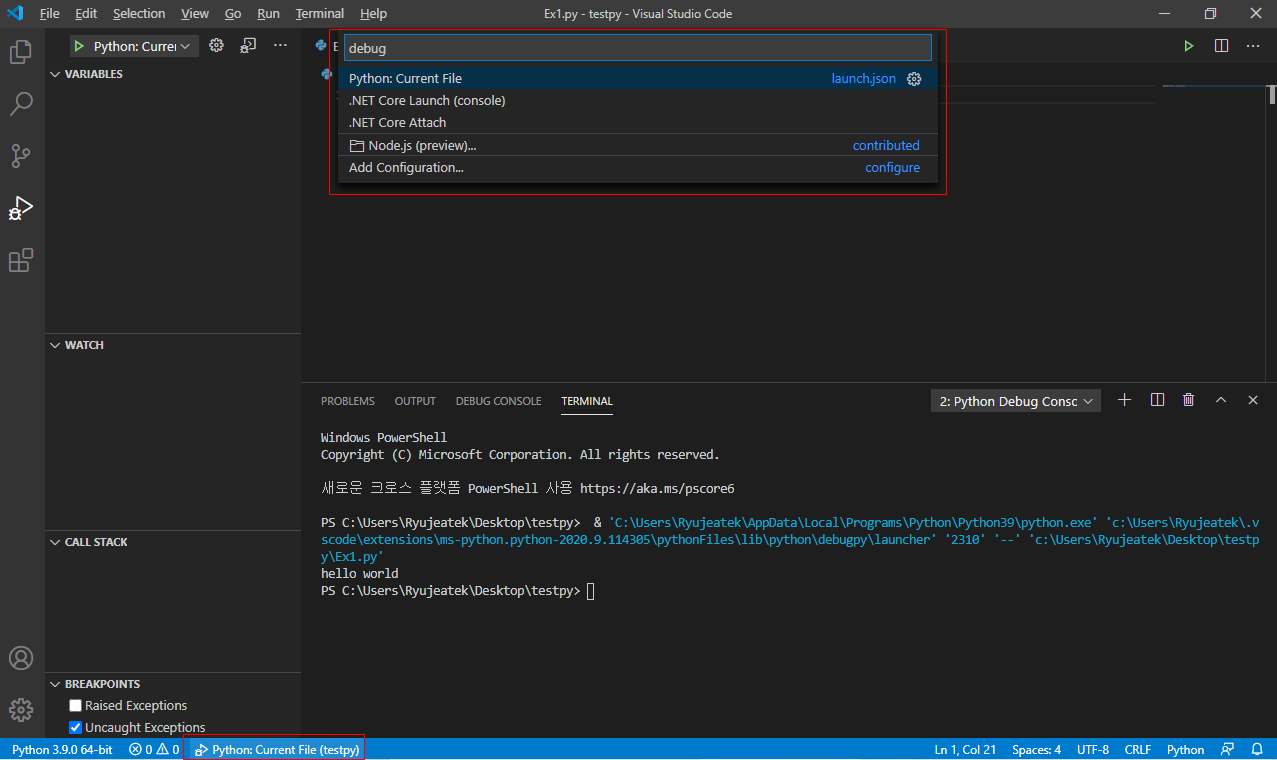Viewport: 1277px width, 760px height.
Task: Open the View menu
Action: coord(195,14)
